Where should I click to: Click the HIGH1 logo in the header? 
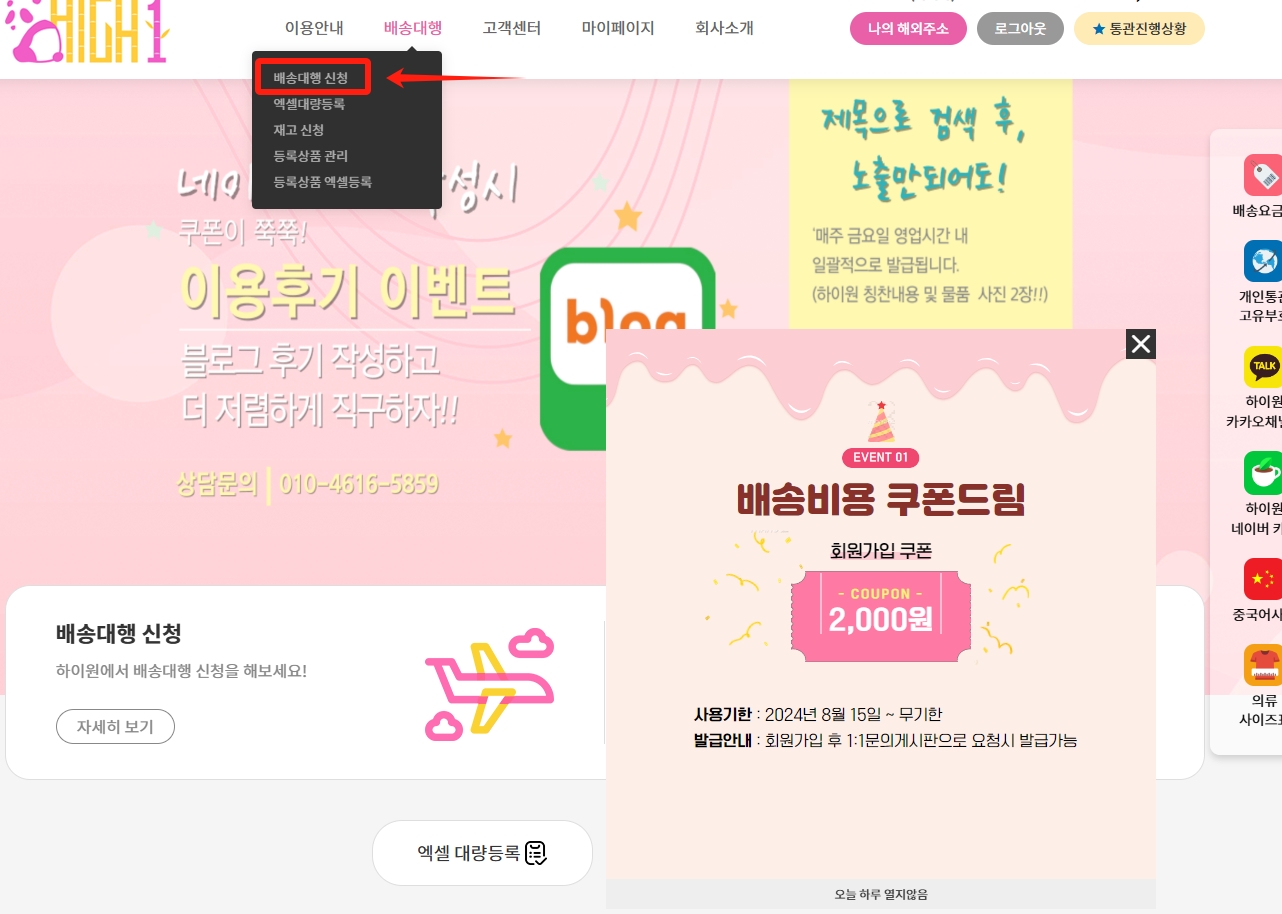[86, 32]
